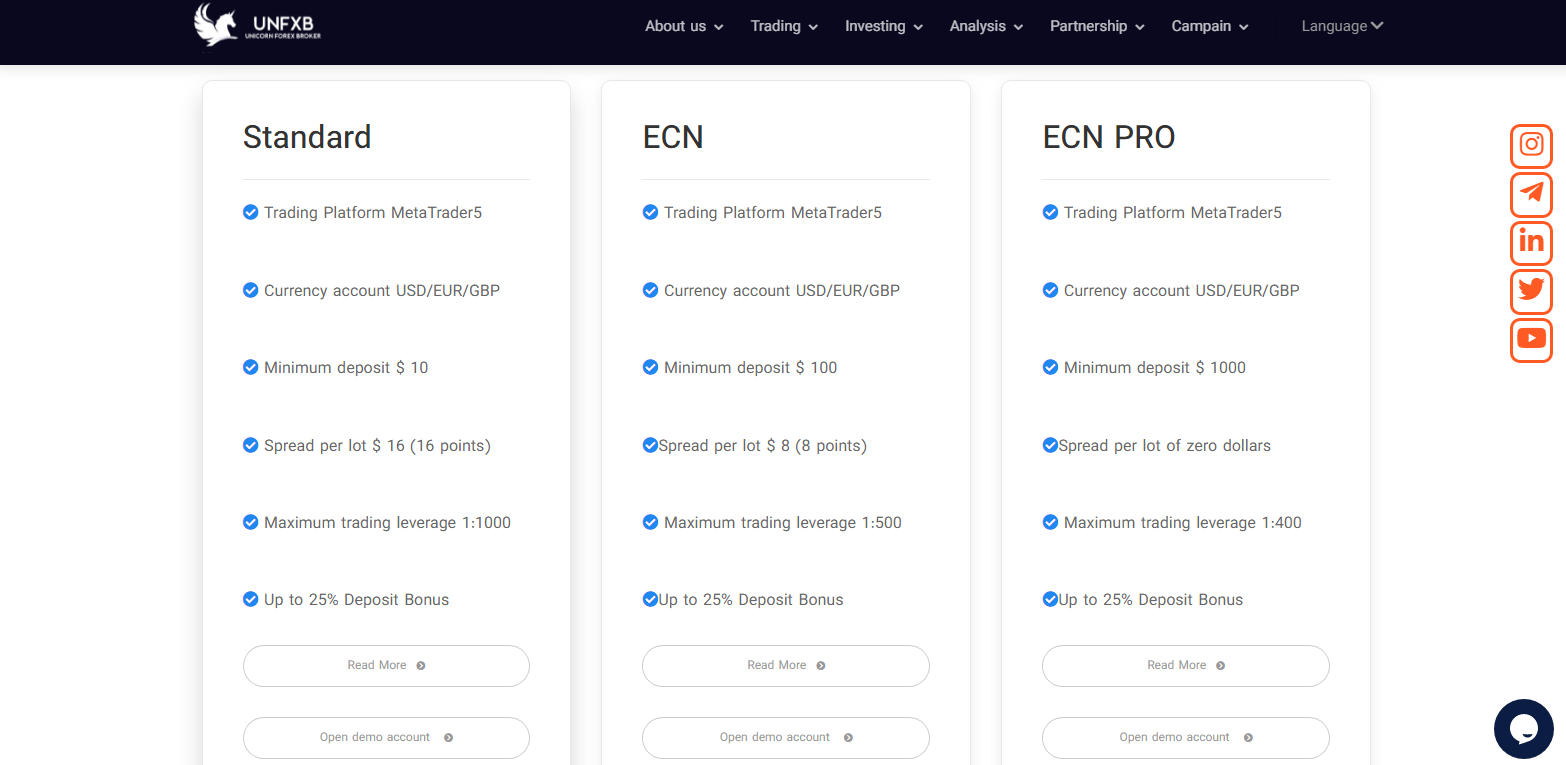Click the Twitter bird icon
This screenshot has width=1566, height=765.
1530,291
